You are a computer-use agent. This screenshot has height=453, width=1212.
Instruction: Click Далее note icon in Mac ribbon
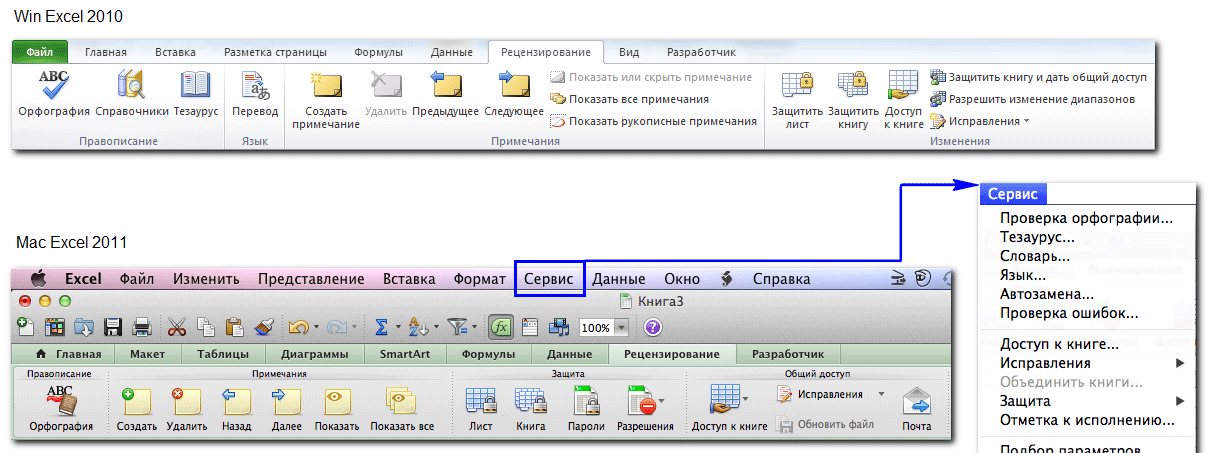[x=287, y=401]
